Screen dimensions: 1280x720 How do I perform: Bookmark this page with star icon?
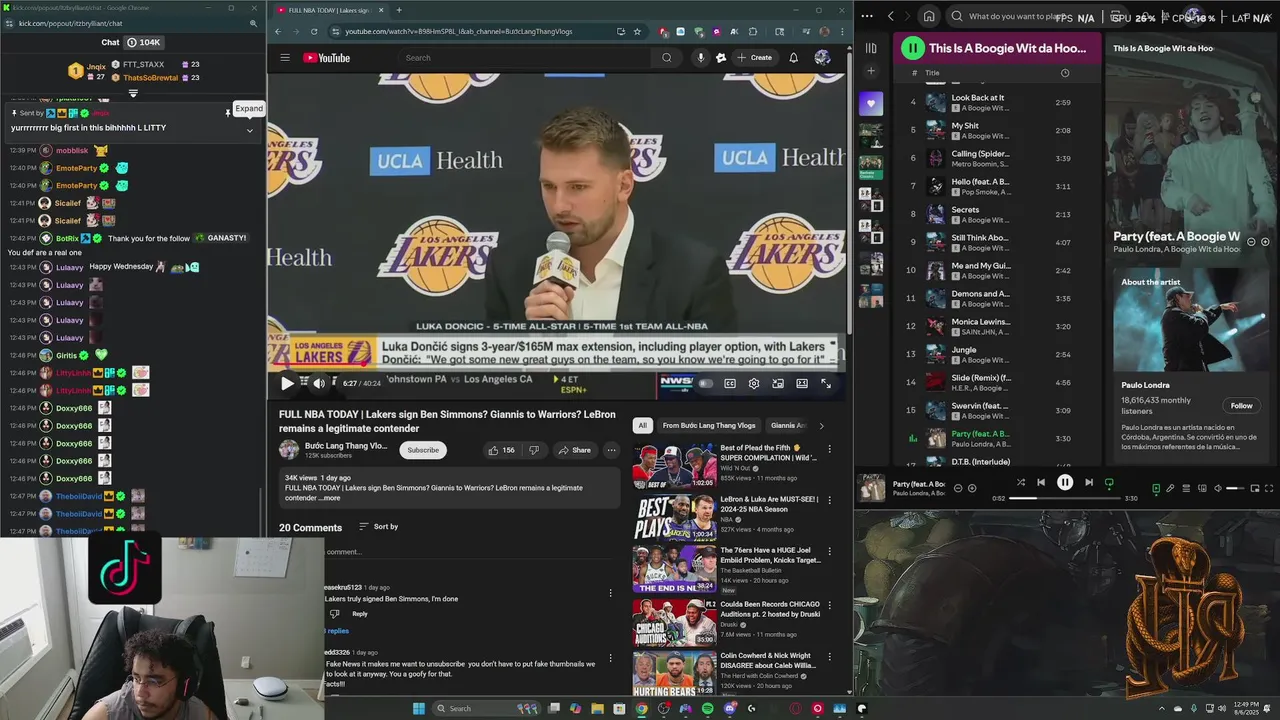click(637, 31)
